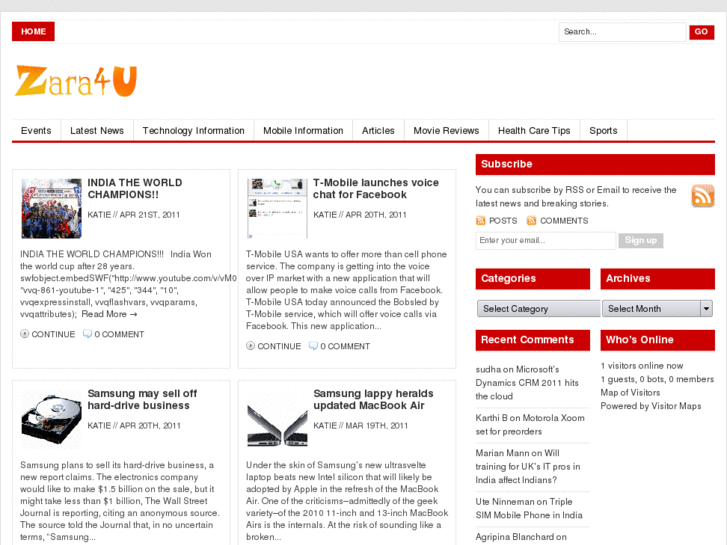The image size is (727, 545).
Task: Click the Archives section header
Action: point(657,279)
